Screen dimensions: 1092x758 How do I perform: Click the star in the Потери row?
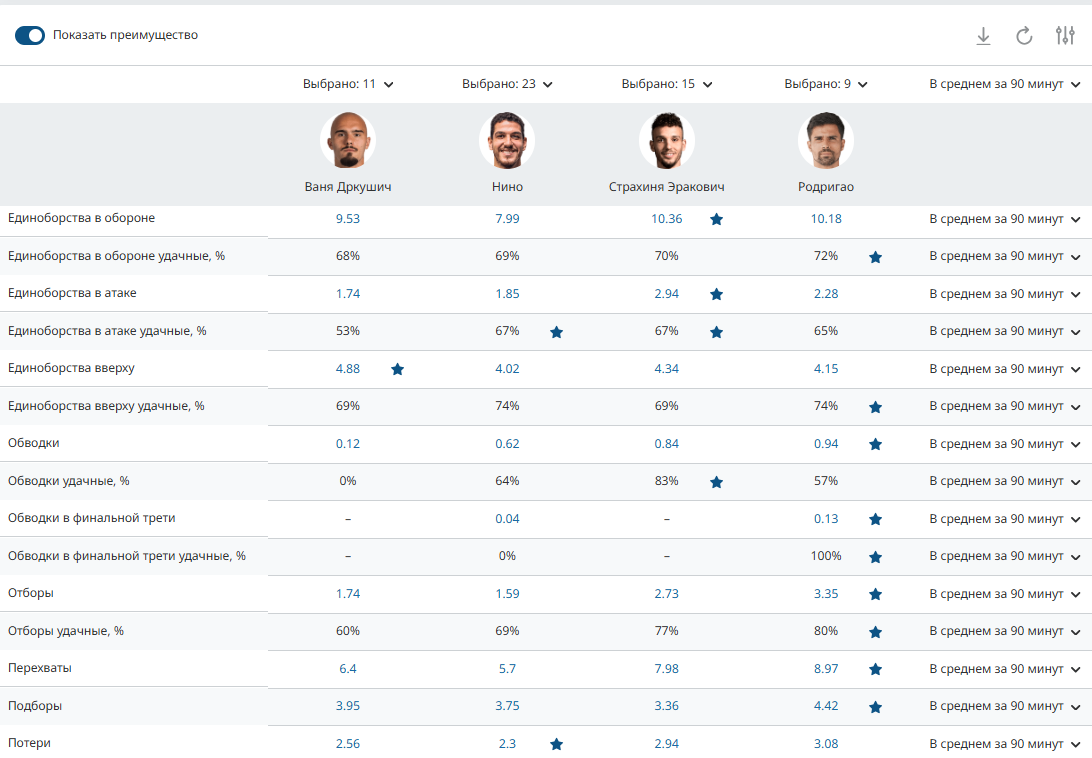pos(557,744)
